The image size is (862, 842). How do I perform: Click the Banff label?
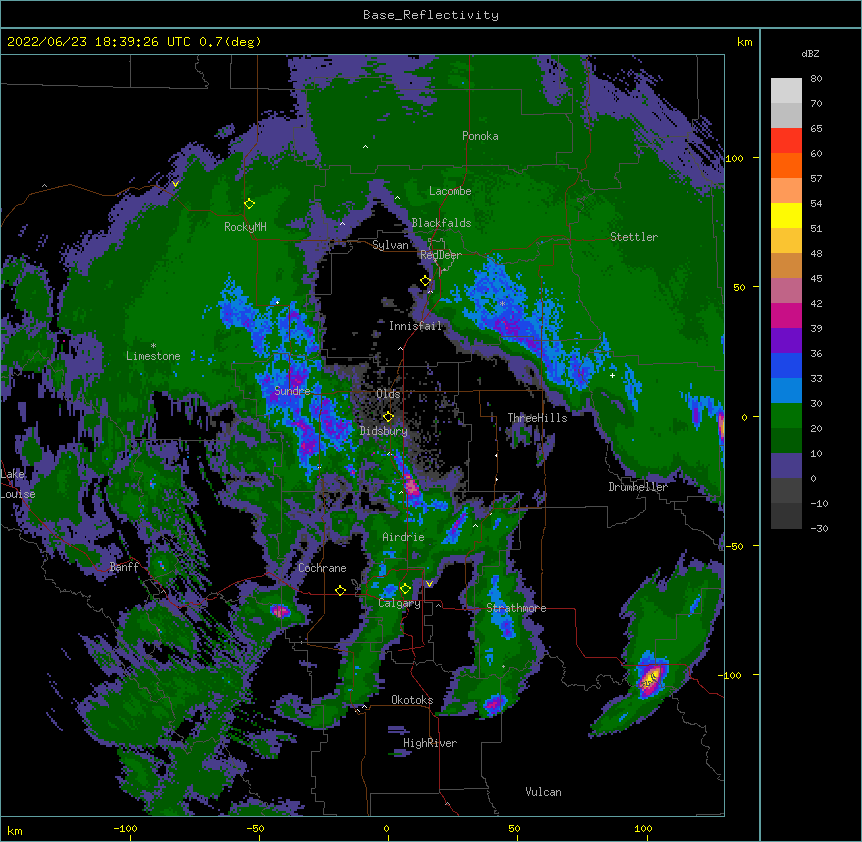[x=124, y=567]
